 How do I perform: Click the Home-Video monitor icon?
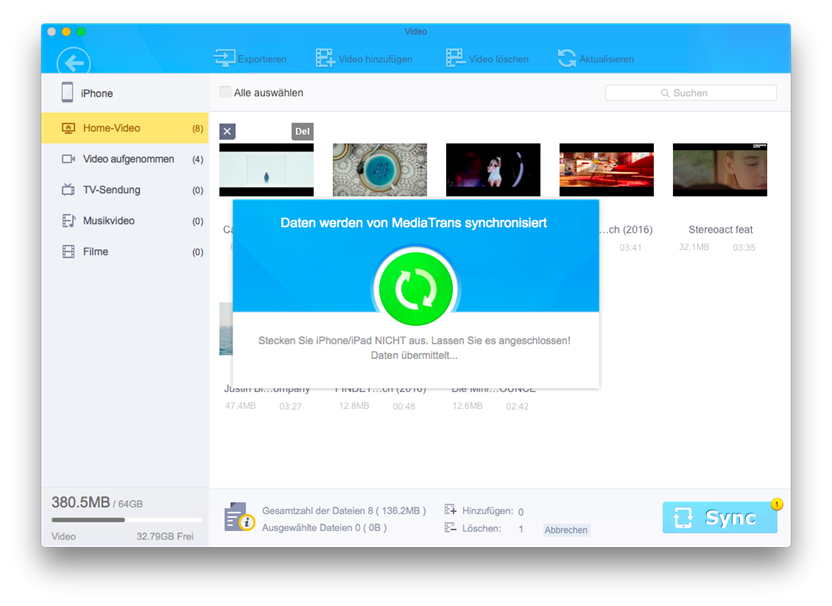[x=68, y=128]
